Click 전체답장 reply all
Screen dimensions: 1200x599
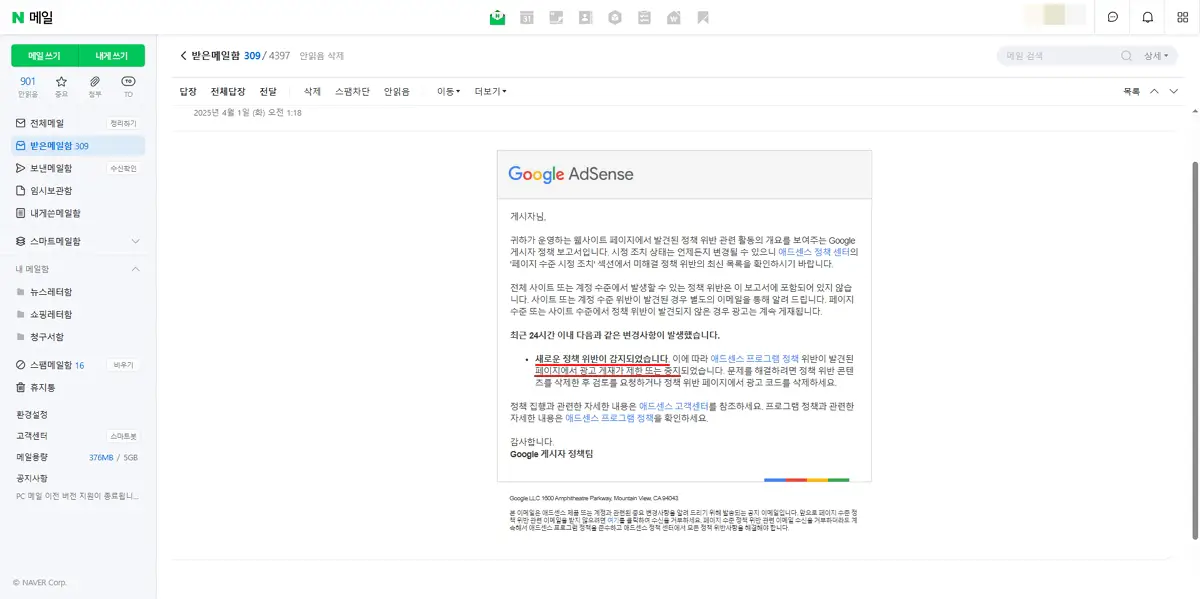point(227,91)
